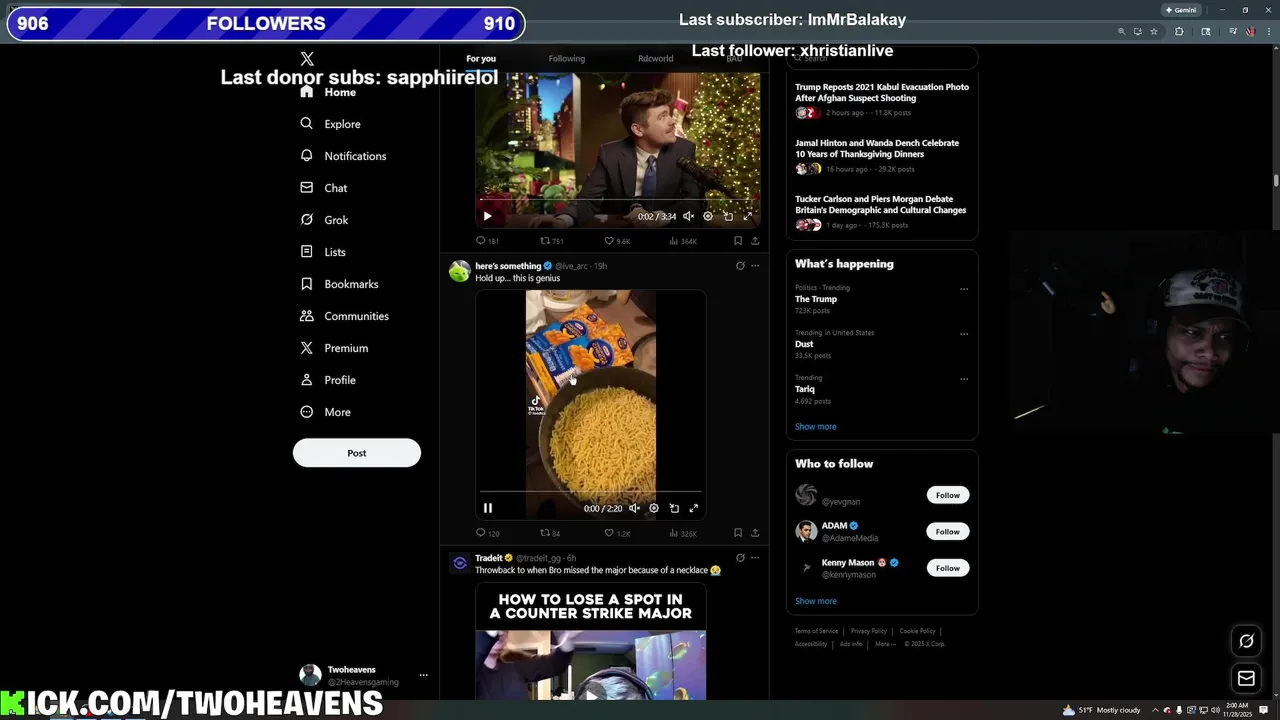Open Communities in the sidebar
Viewport: 1280px width, 720px height.
point(344,316)
